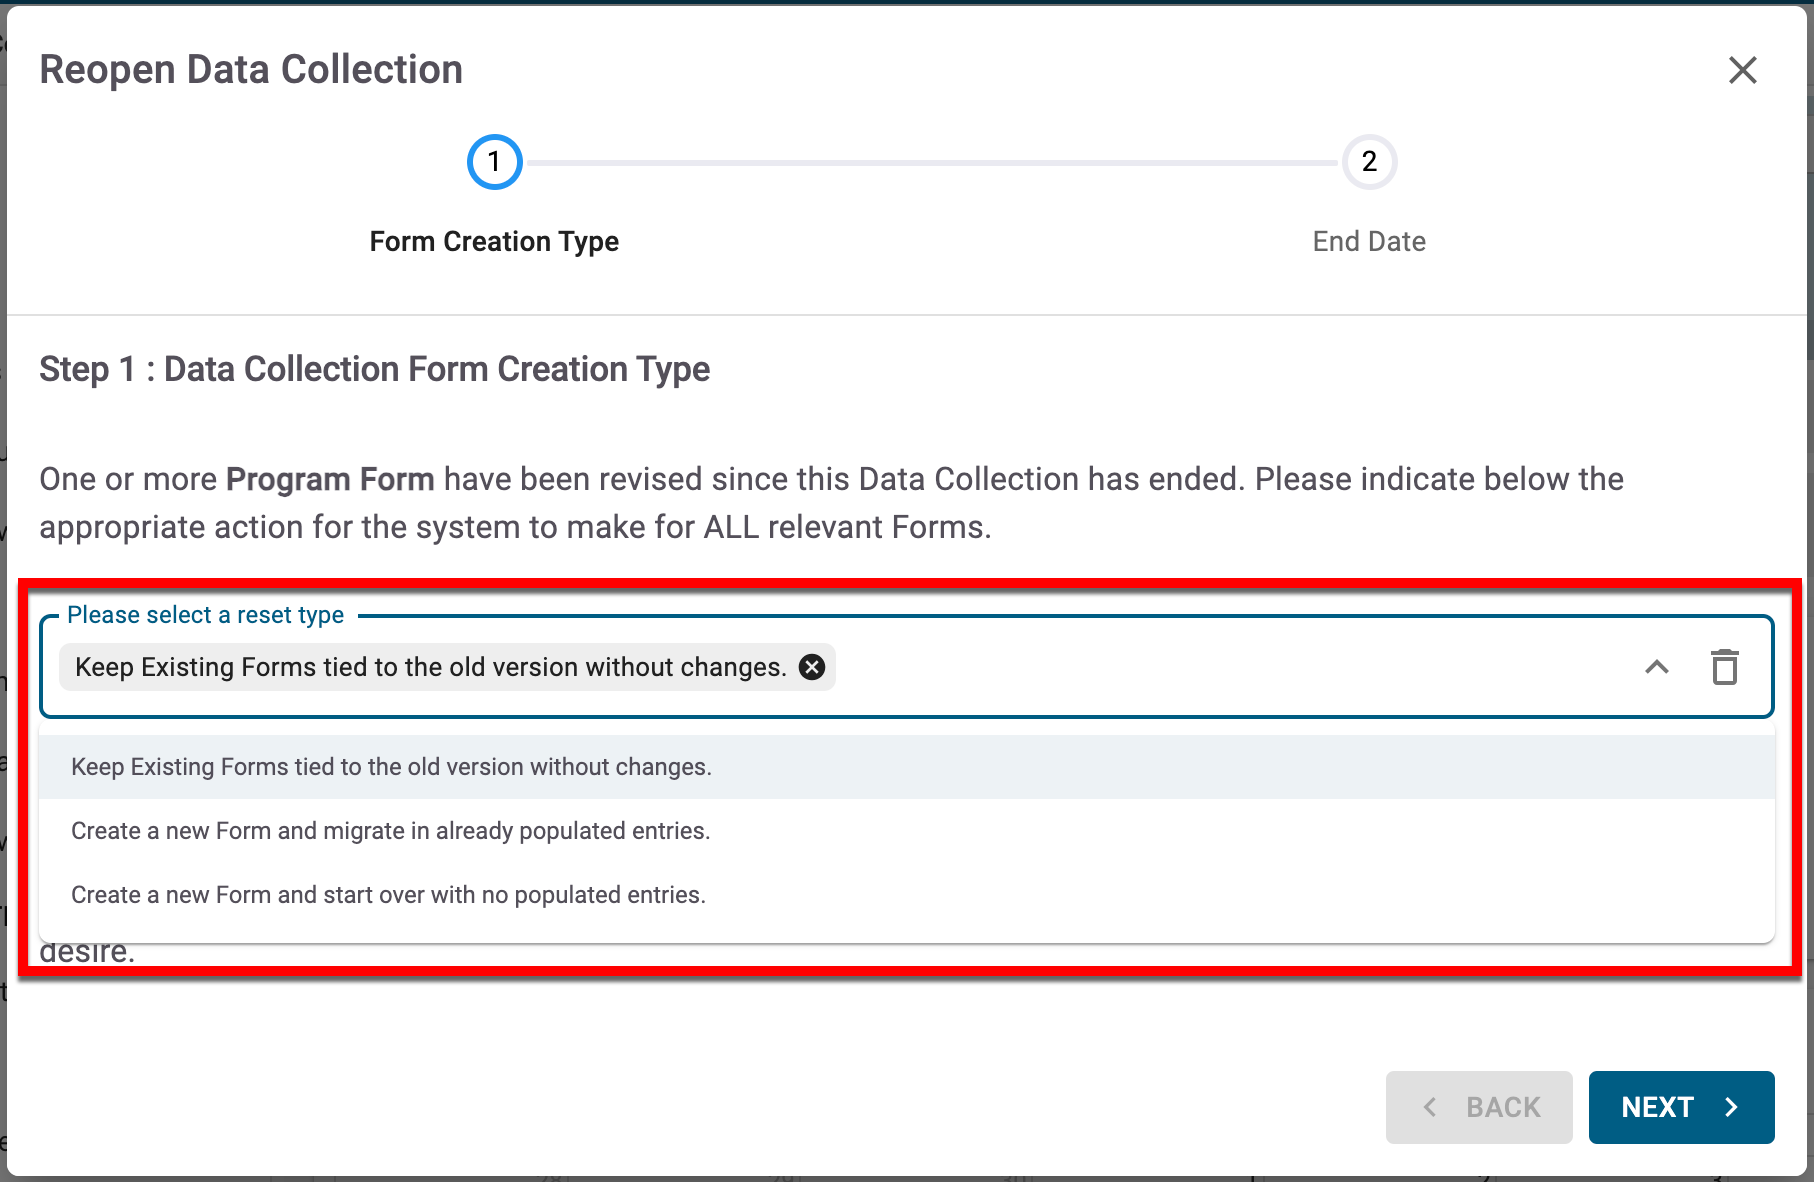Choose "Keep Existing Forms" option in the list
Viewport: 1814px width, 1182px height.
coord(391,767)
